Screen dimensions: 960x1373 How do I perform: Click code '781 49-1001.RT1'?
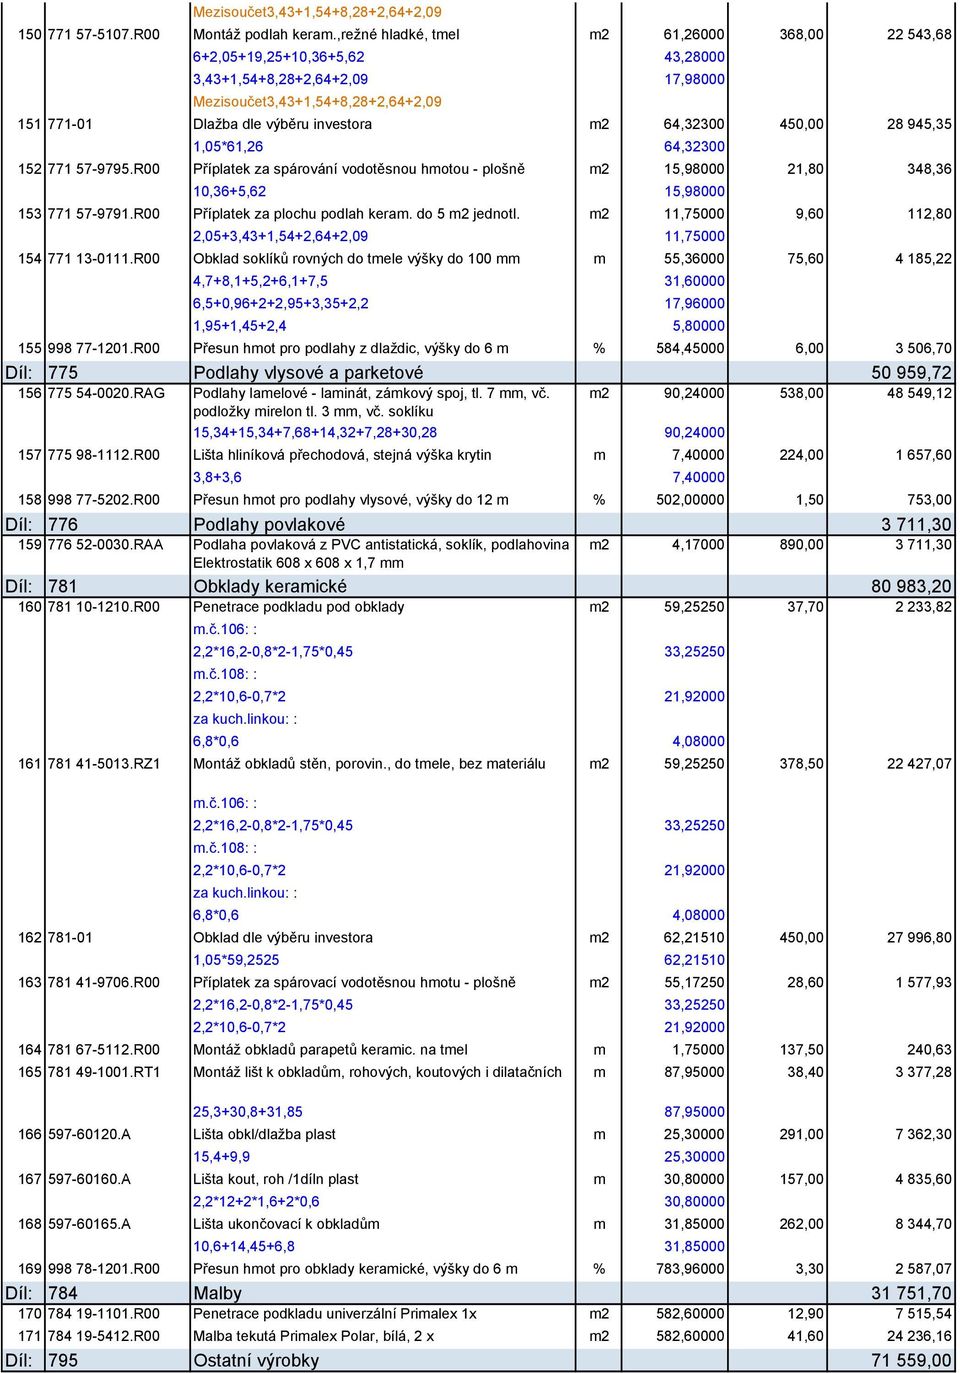click(103, 1072)
